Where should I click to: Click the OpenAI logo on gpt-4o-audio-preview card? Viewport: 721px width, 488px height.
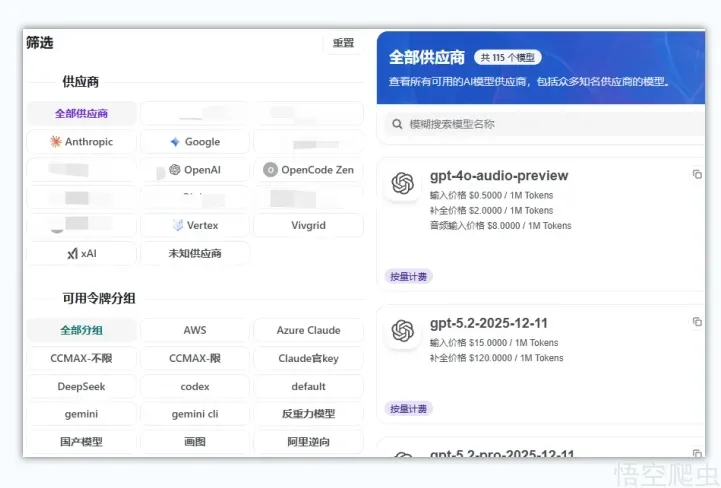point(403,184)
